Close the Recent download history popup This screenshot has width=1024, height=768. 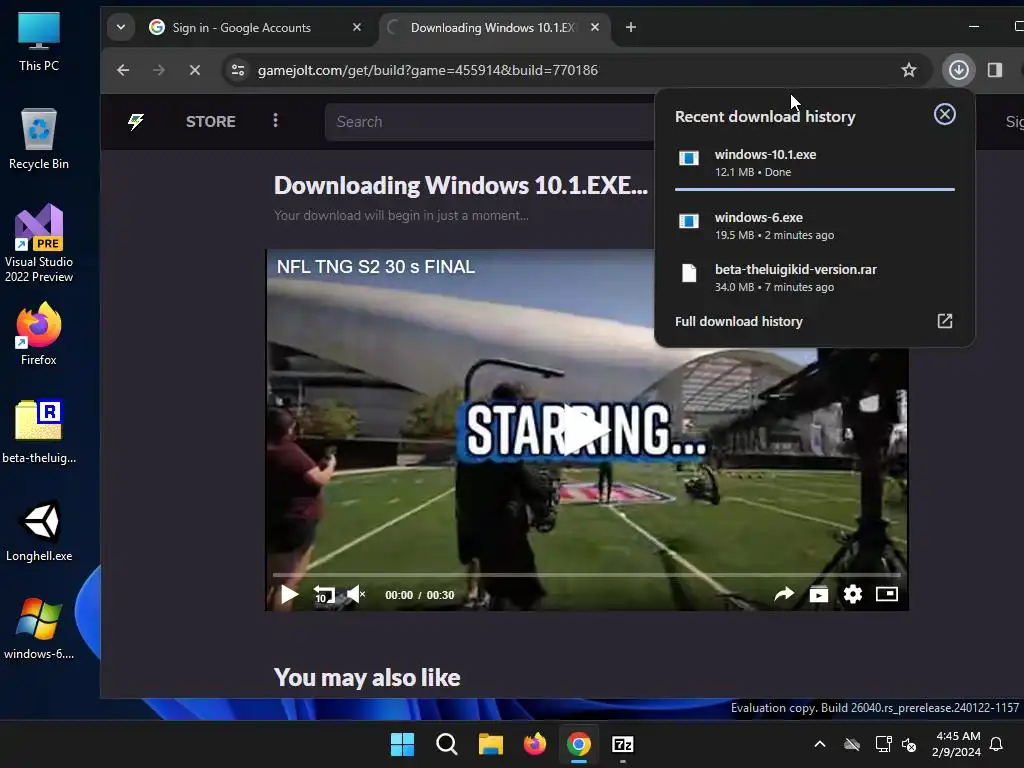tap(944, 115)
